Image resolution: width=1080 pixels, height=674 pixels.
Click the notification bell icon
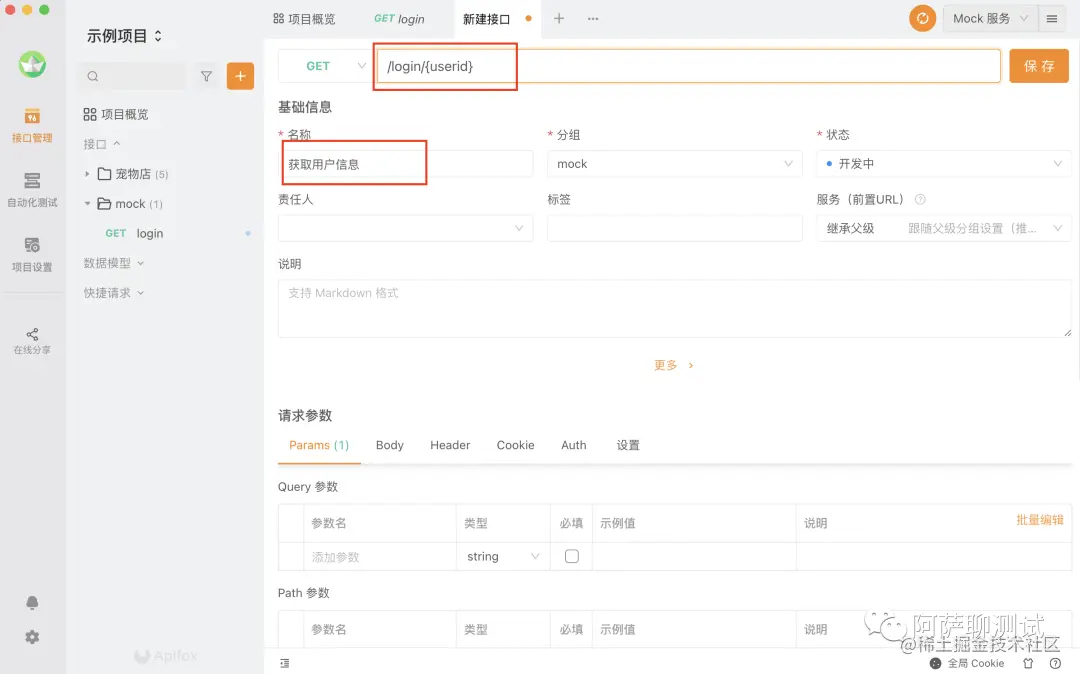point(32,602)
